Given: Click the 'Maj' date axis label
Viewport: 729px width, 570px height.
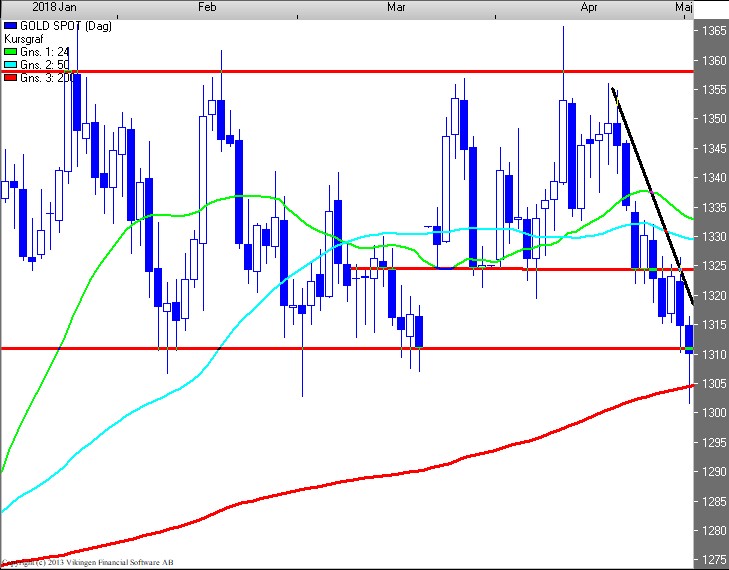Looking at the screenshot, I should [x=684, y=7].
